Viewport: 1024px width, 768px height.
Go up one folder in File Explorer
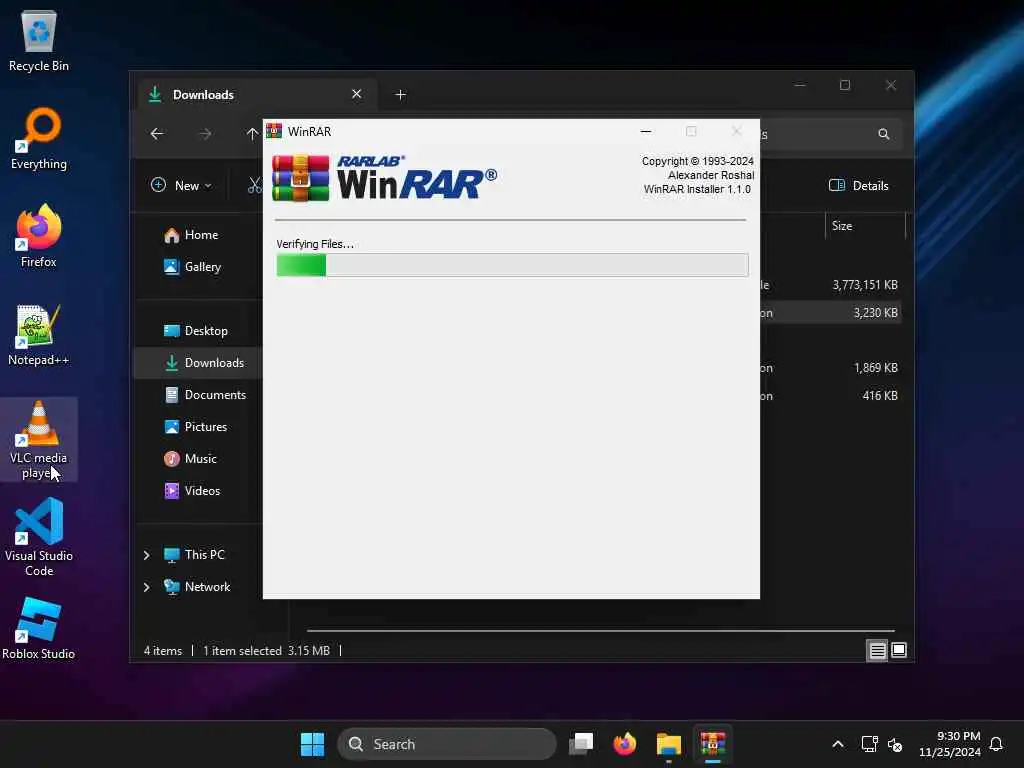[252, 134]
